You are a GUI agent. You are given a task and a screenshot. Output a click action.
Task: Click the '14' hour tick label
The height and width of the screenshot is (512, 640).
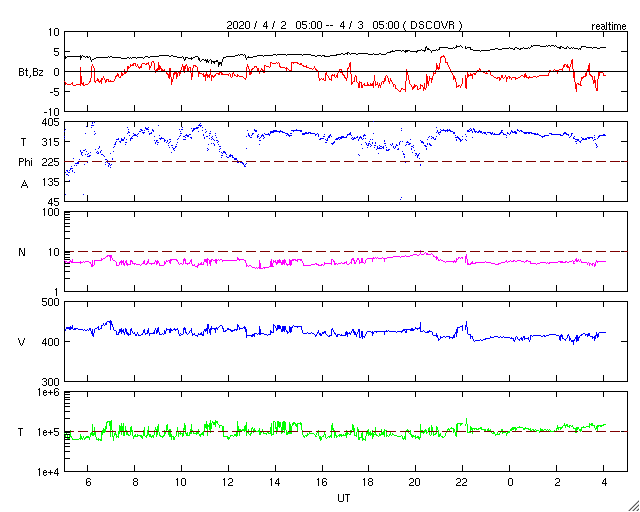pos(275,483)
